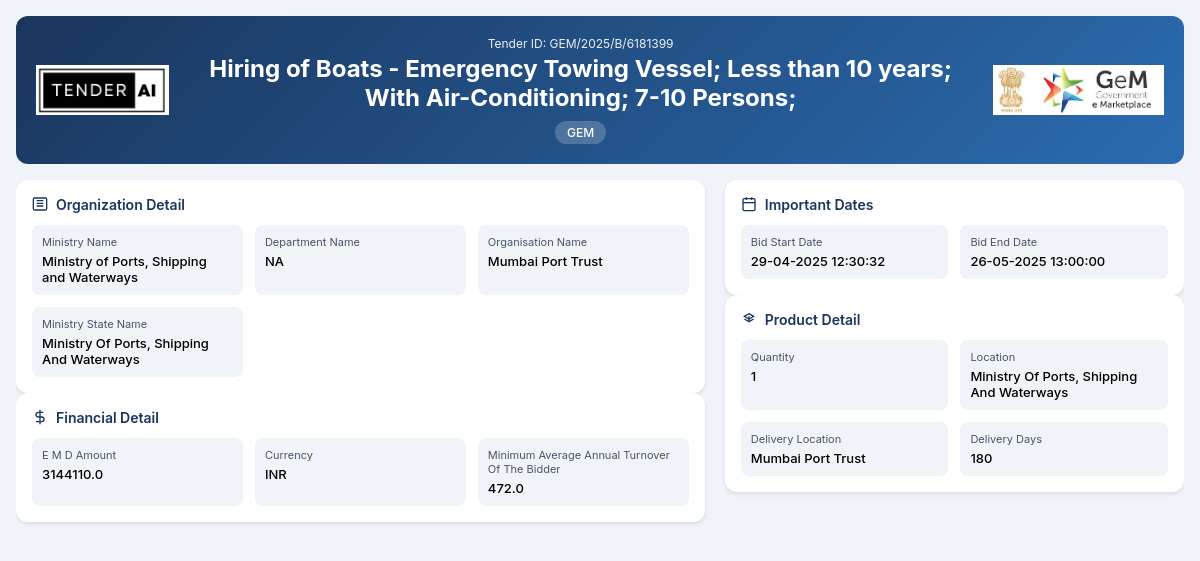Image resolution: width=1200 pixels, height=561 pixels.
Task: Click the GEM tag badge
Action: [x=580, y=132]
